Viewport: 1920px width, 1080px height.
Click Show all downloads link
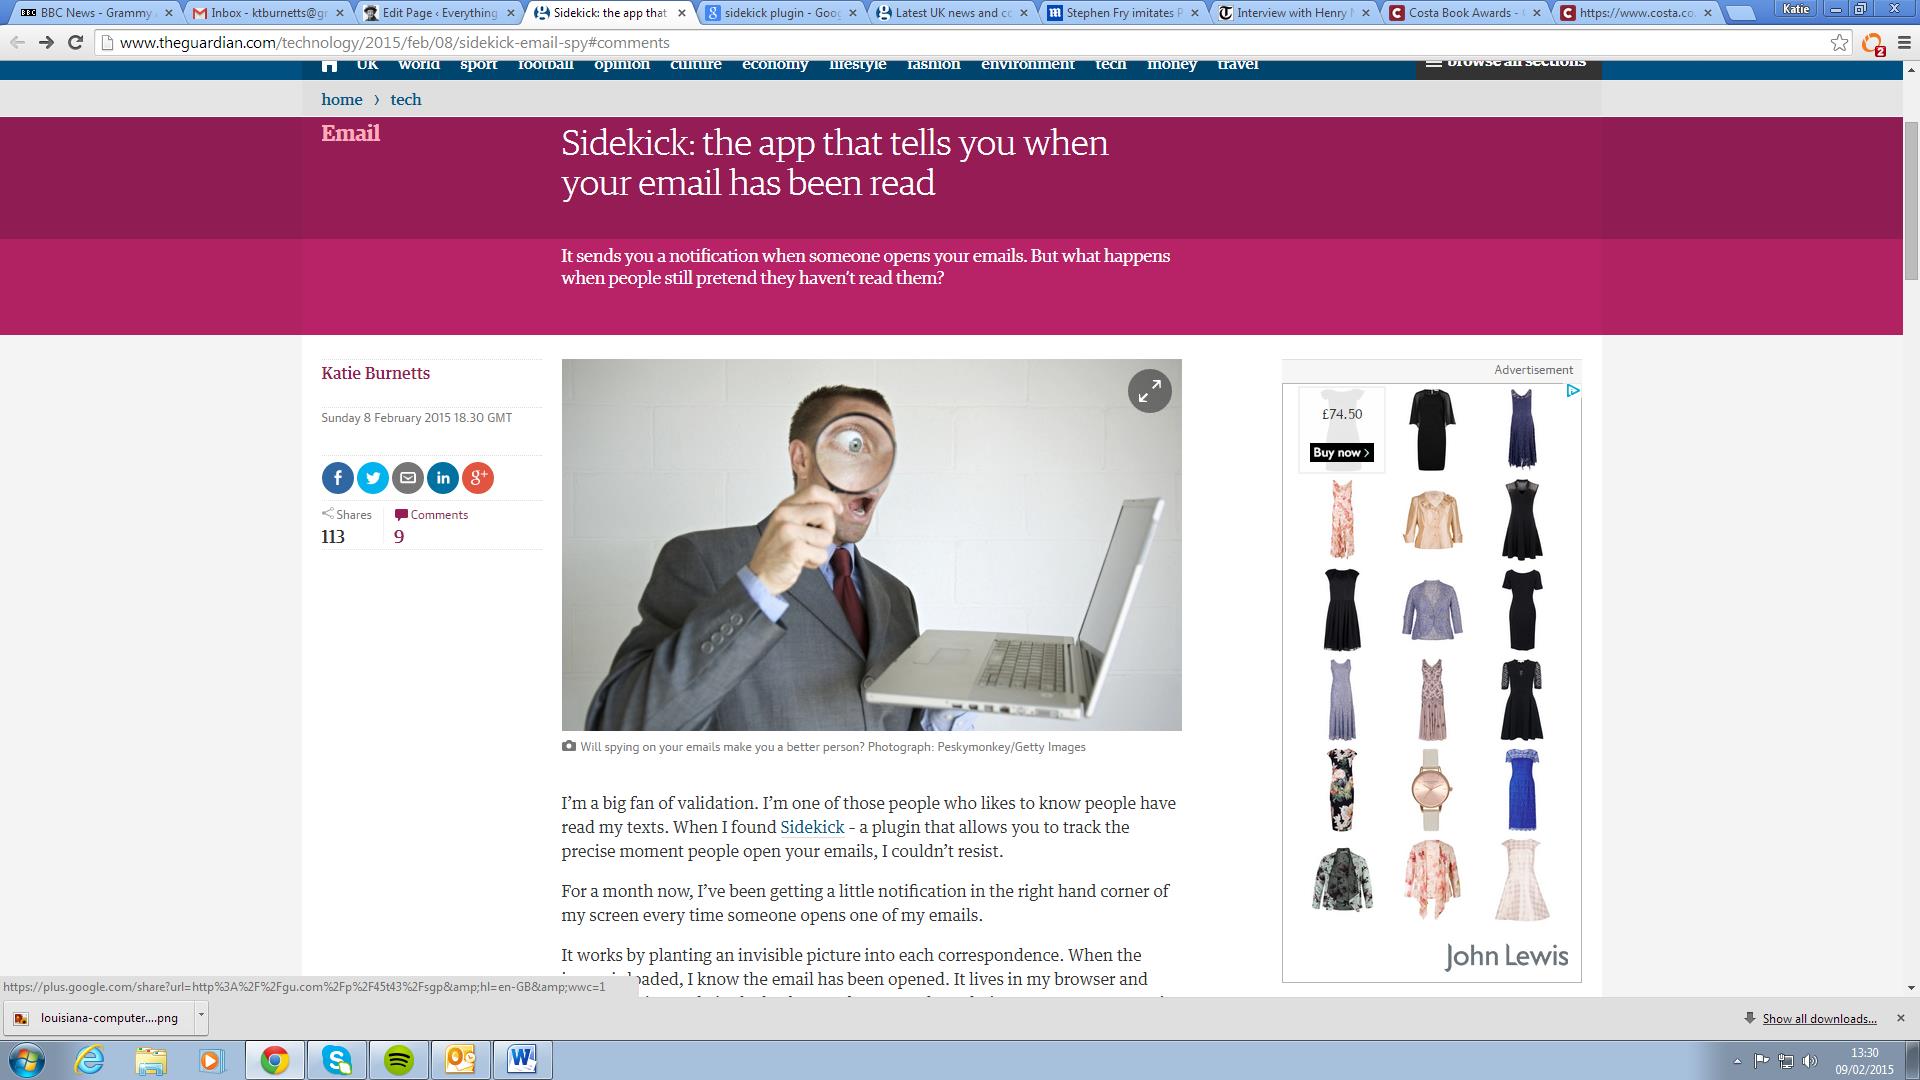pos(1819,1018)
